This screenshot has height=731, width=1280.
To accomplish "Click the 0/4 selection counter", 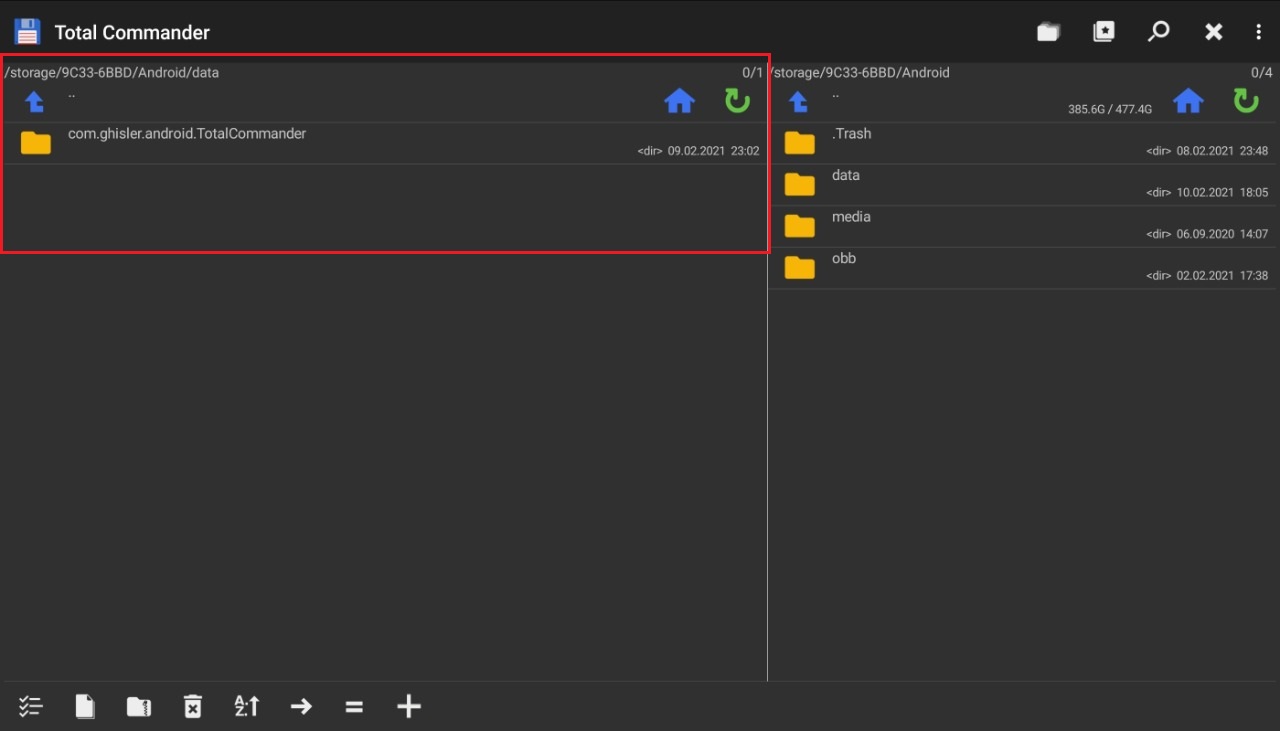I will click(1261, 72).
